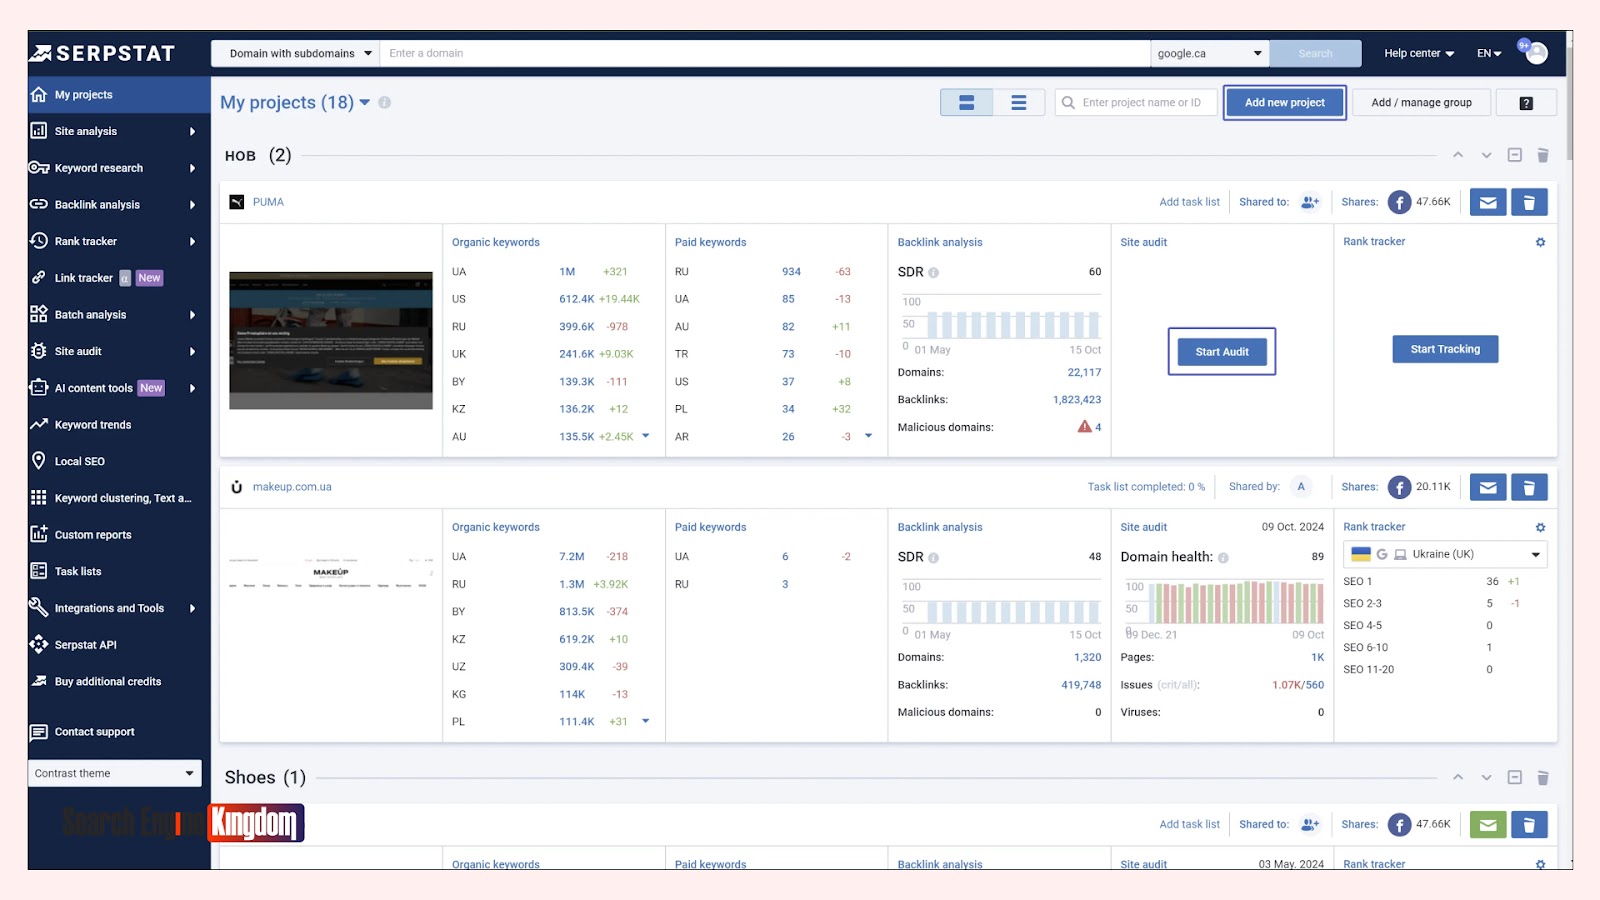Click info icon next to Domain health
Viewport: 1600px width, 900px height.
pyautogui.click(x=1223, y=558)
